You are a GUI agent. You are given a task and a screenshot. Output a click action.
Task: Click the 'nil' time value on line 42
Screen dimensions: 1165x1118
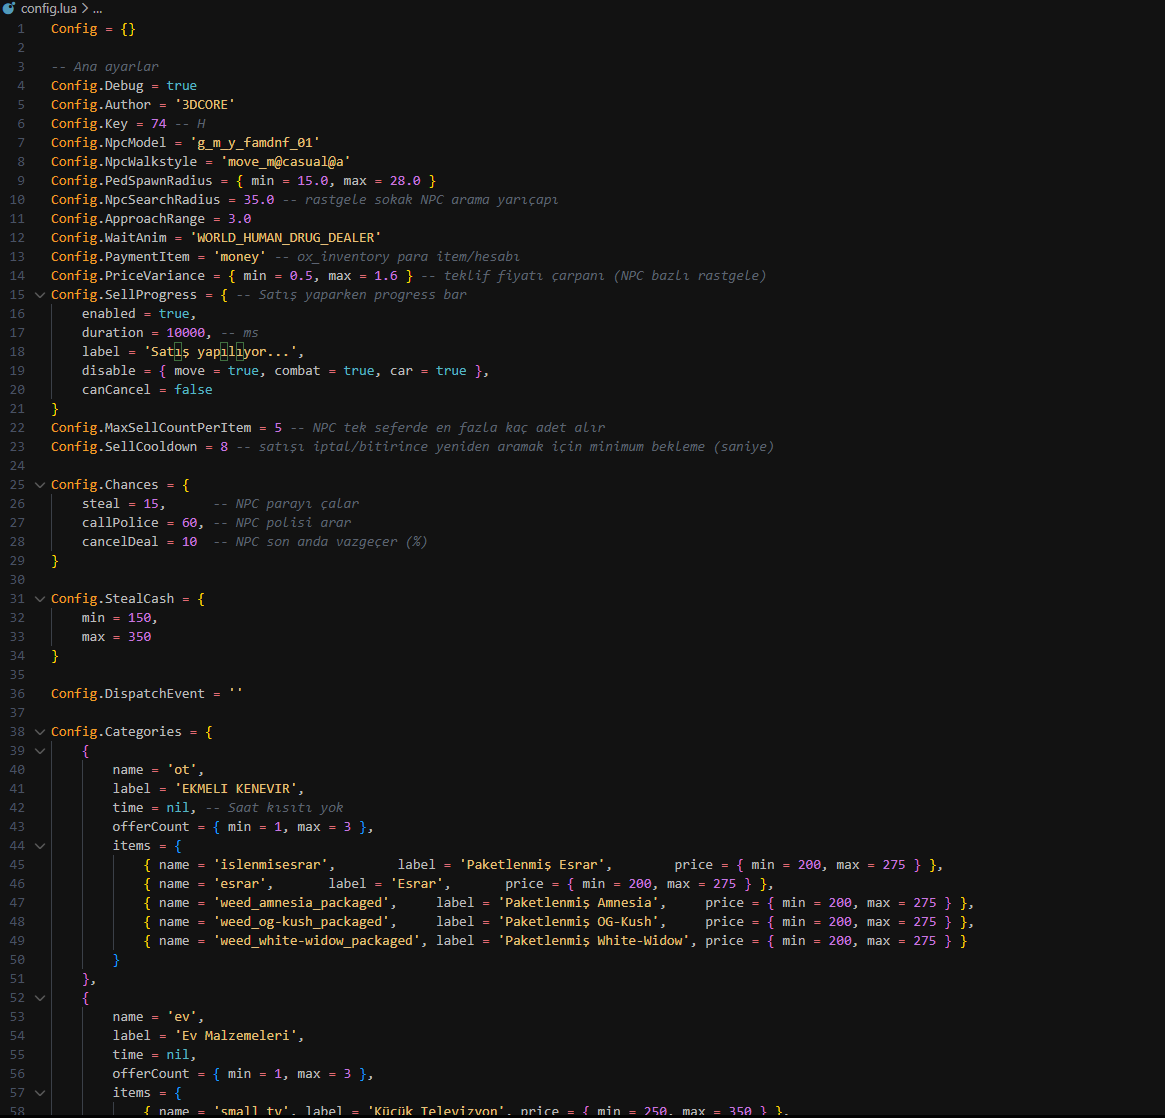178,808
